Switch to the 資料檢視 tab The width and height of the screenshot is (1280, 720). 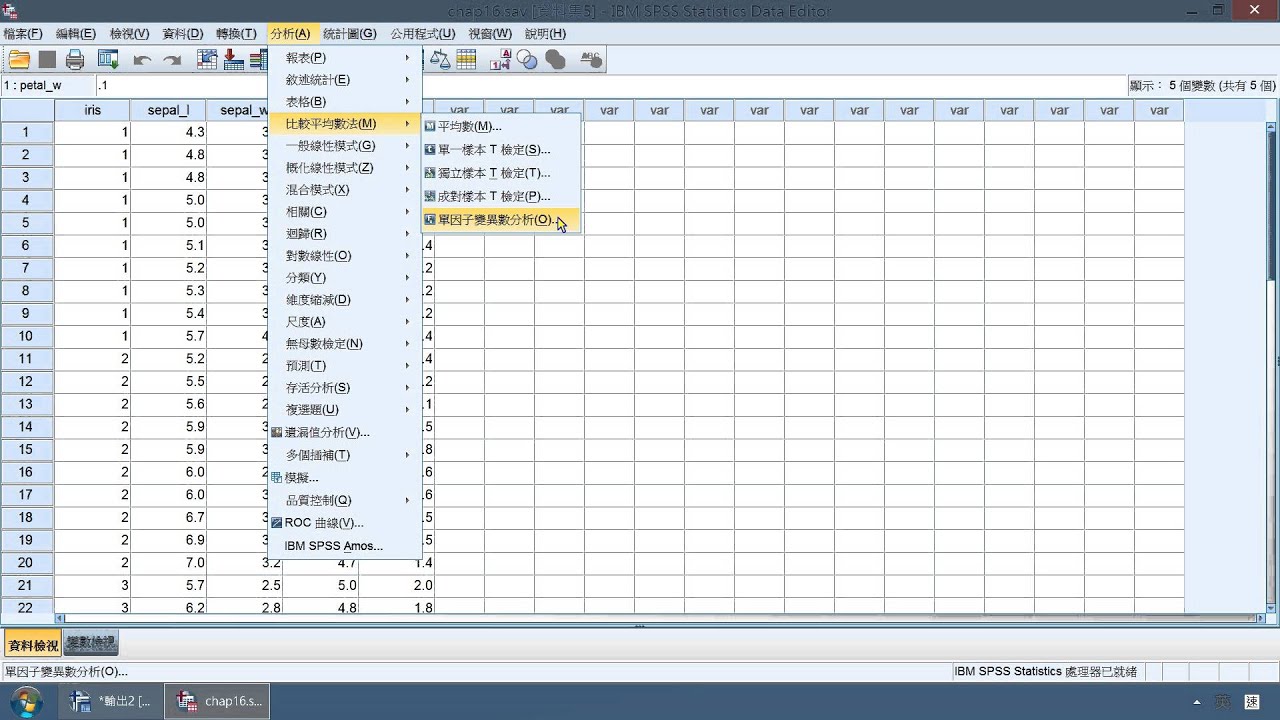33,645
